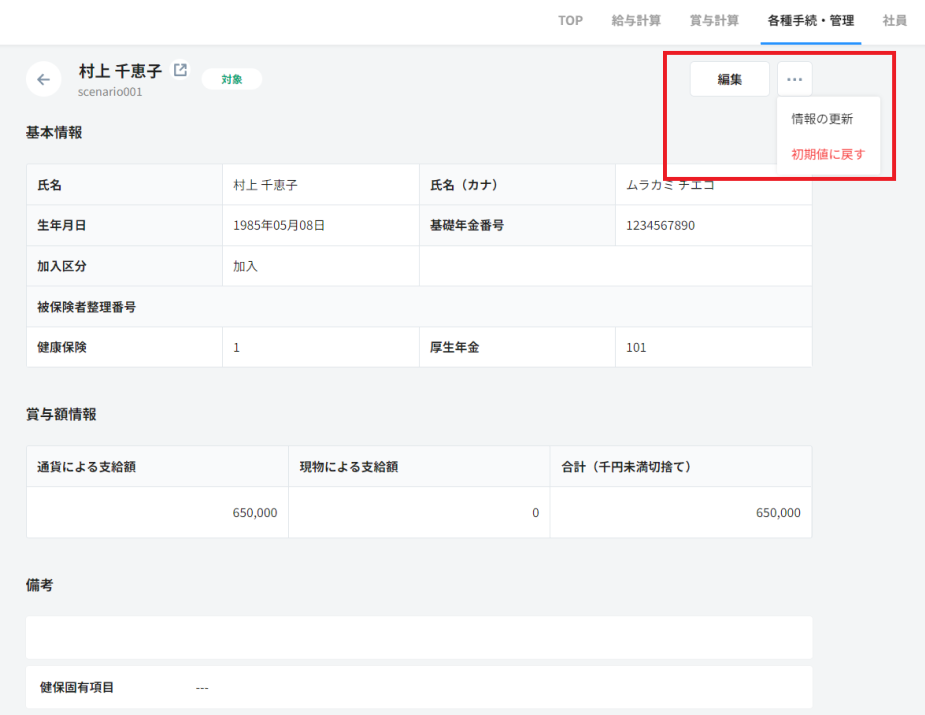Switch to the TOP tab
Viewport: 925px width, 715px height.
tap(570, 21)
